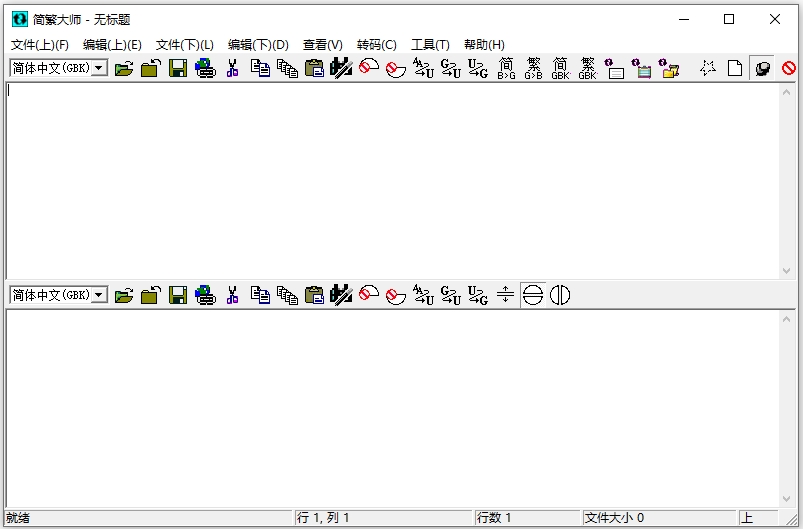
Task: Cut selection with upper toolbar scissors
Action: (233, 68)
